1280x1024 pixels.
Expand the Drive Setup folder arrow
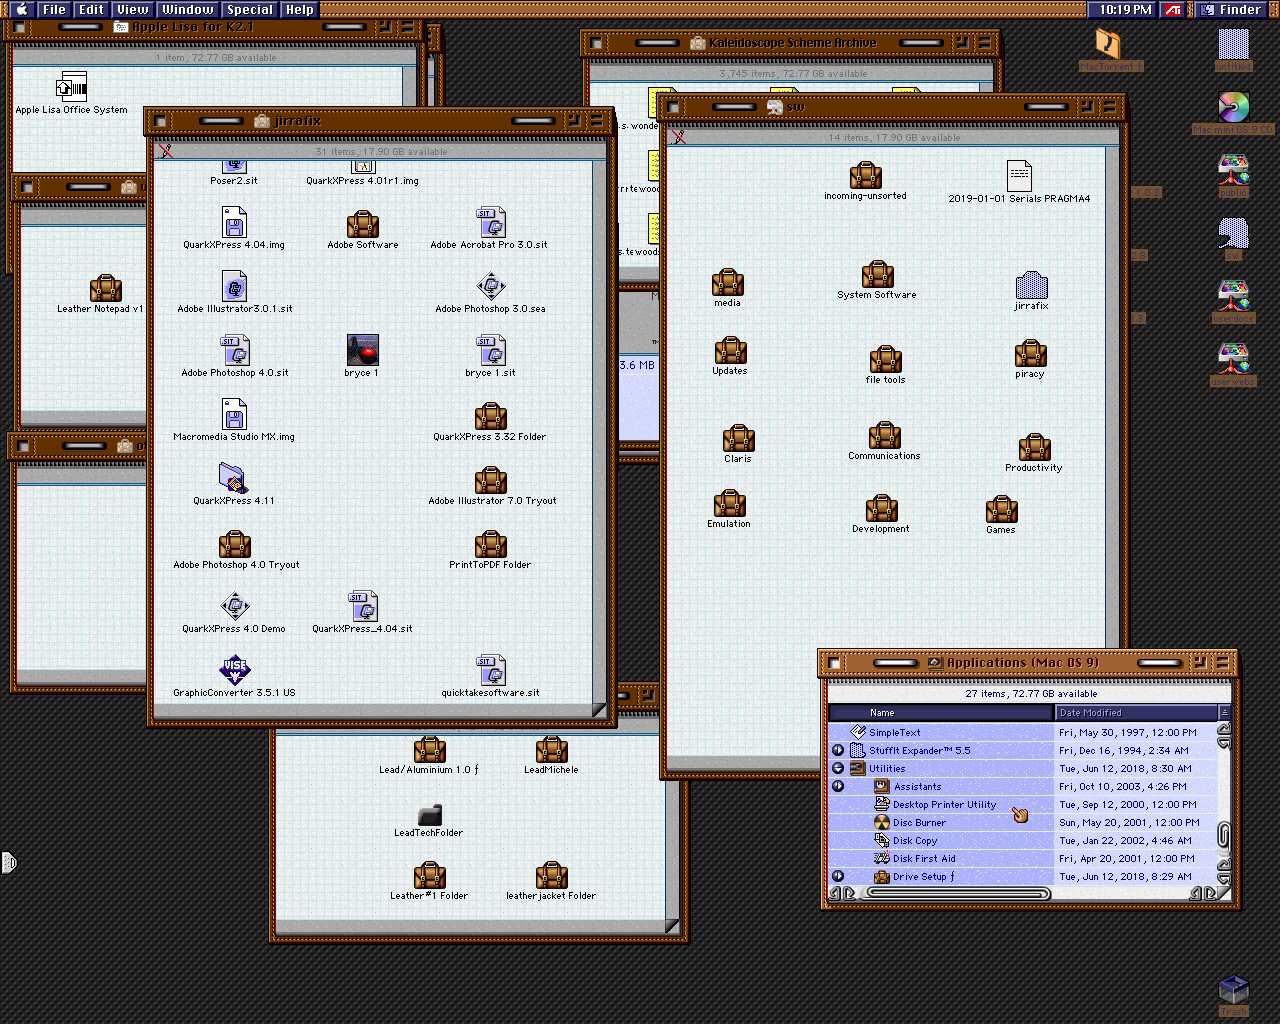(838, 876)
